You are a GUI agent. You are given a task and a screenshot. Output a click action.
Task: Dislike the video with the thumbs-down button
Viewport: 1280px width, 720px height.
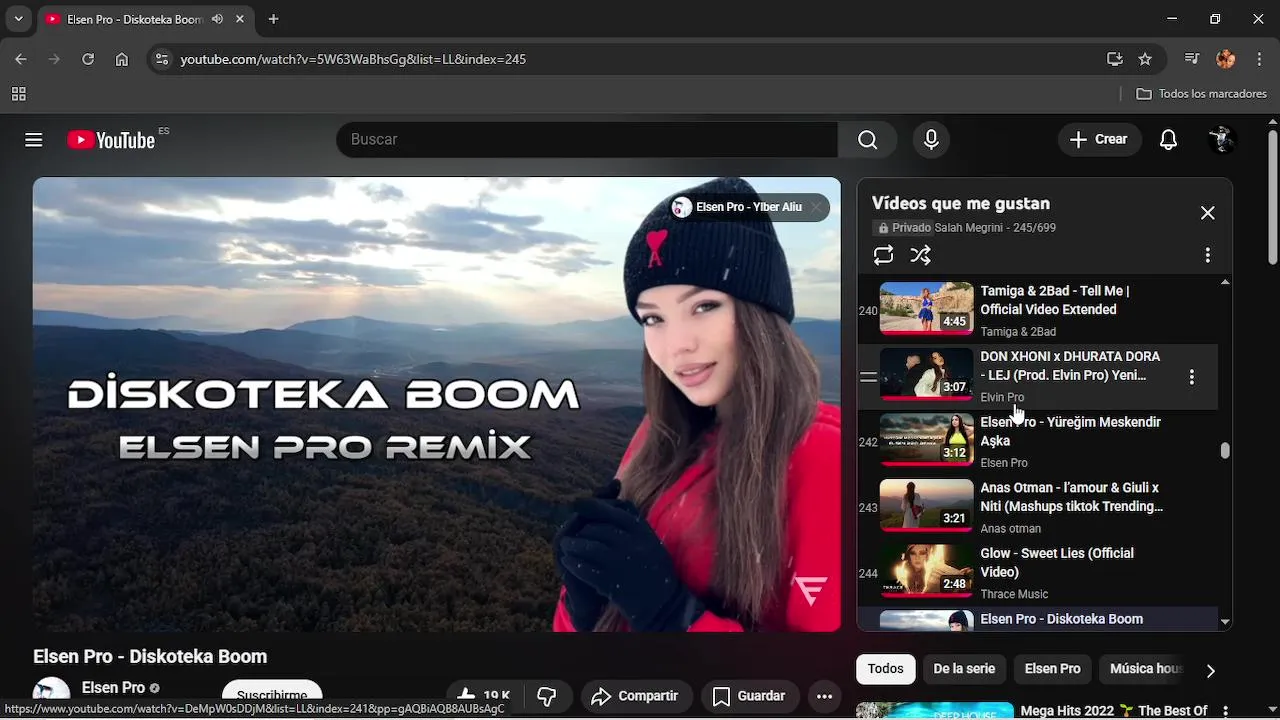tap(547, 696)
